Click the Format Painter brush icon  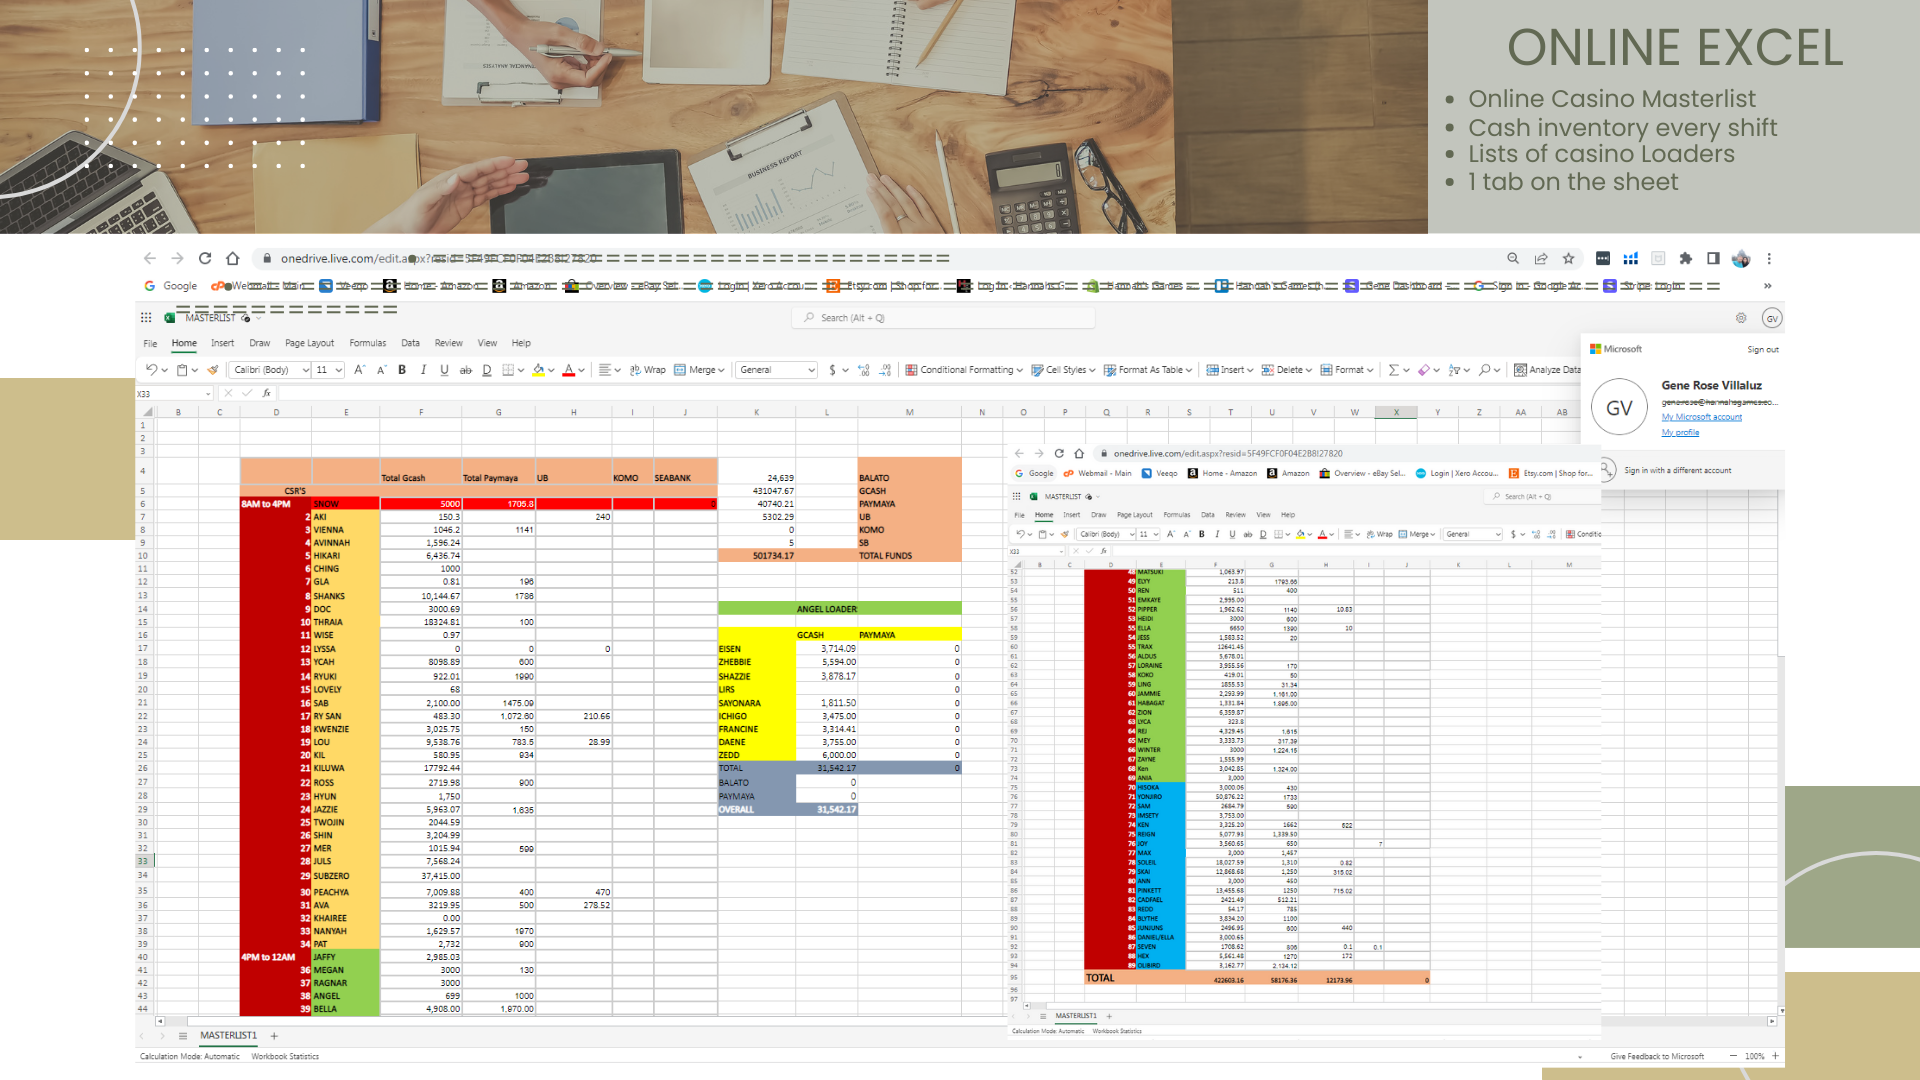coord(212,370)
